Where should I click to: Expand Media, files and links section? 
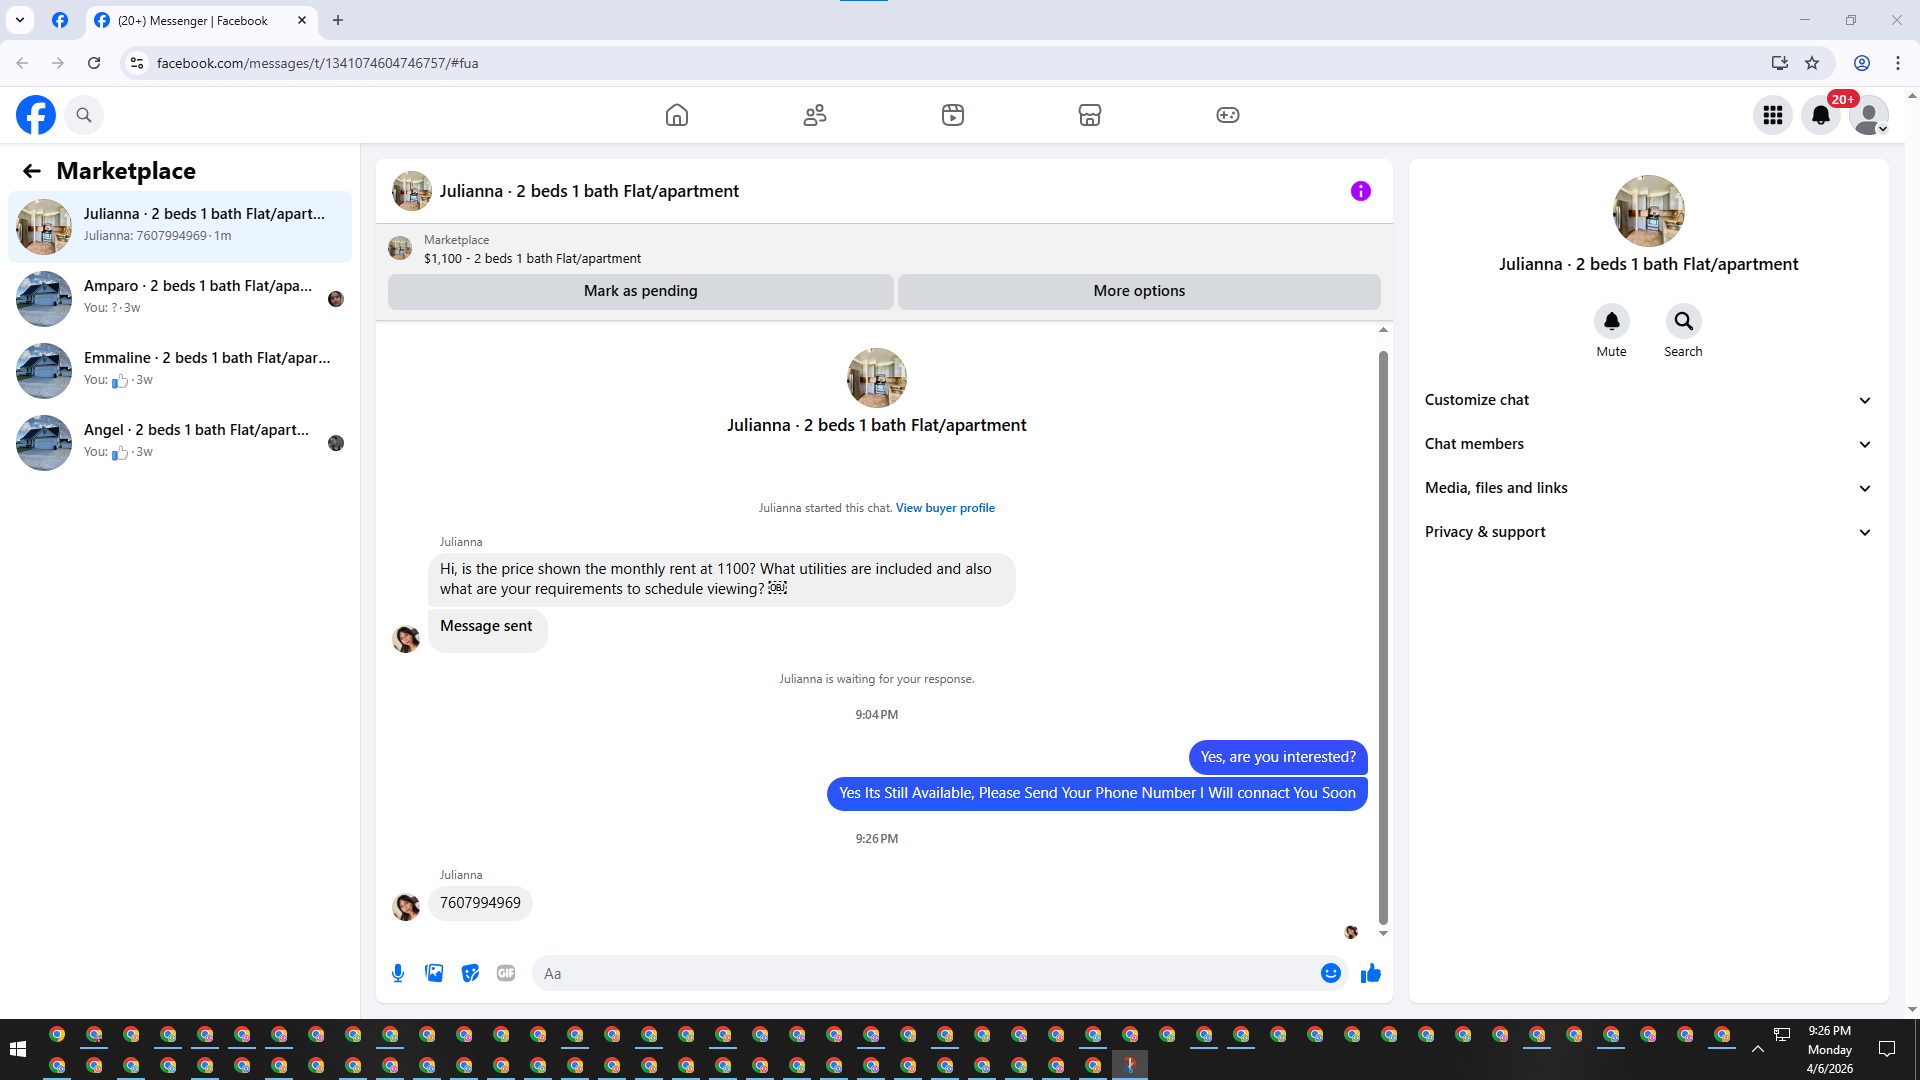[1648, 488]
